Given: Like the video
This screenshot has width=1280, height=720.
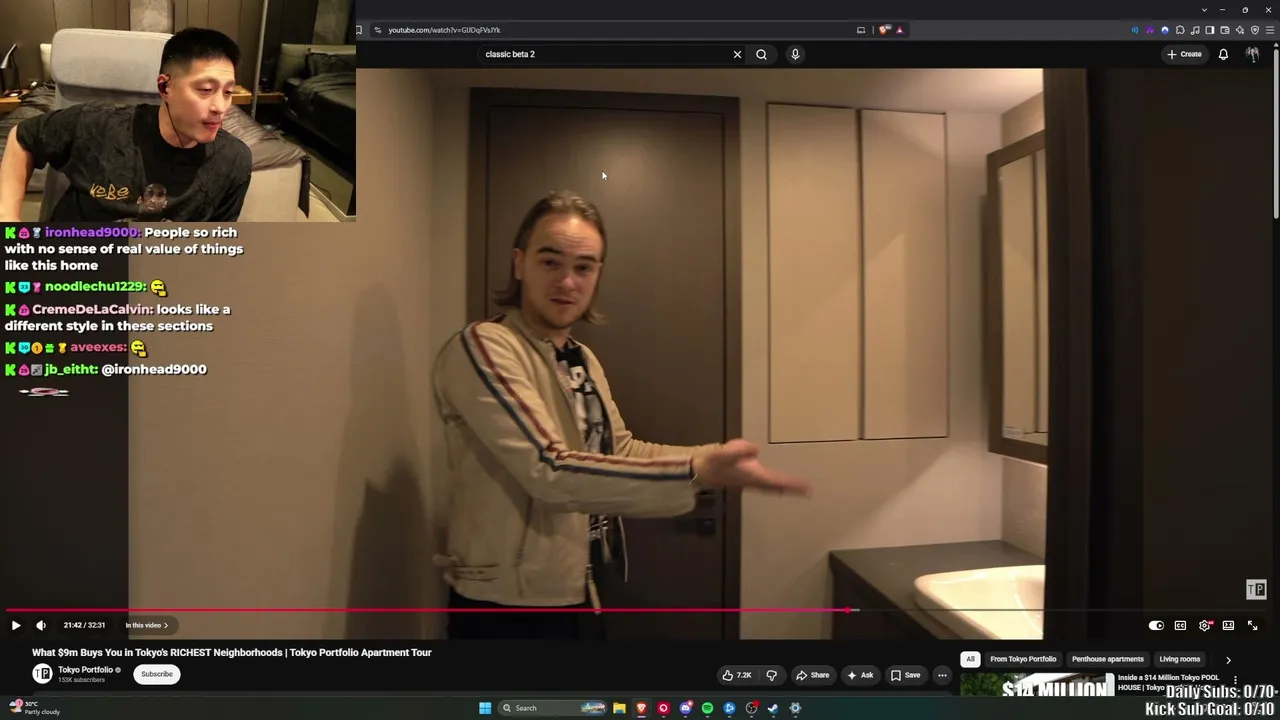Looking at the screenshot, I should pyautogui.click(x=737, y=675).
